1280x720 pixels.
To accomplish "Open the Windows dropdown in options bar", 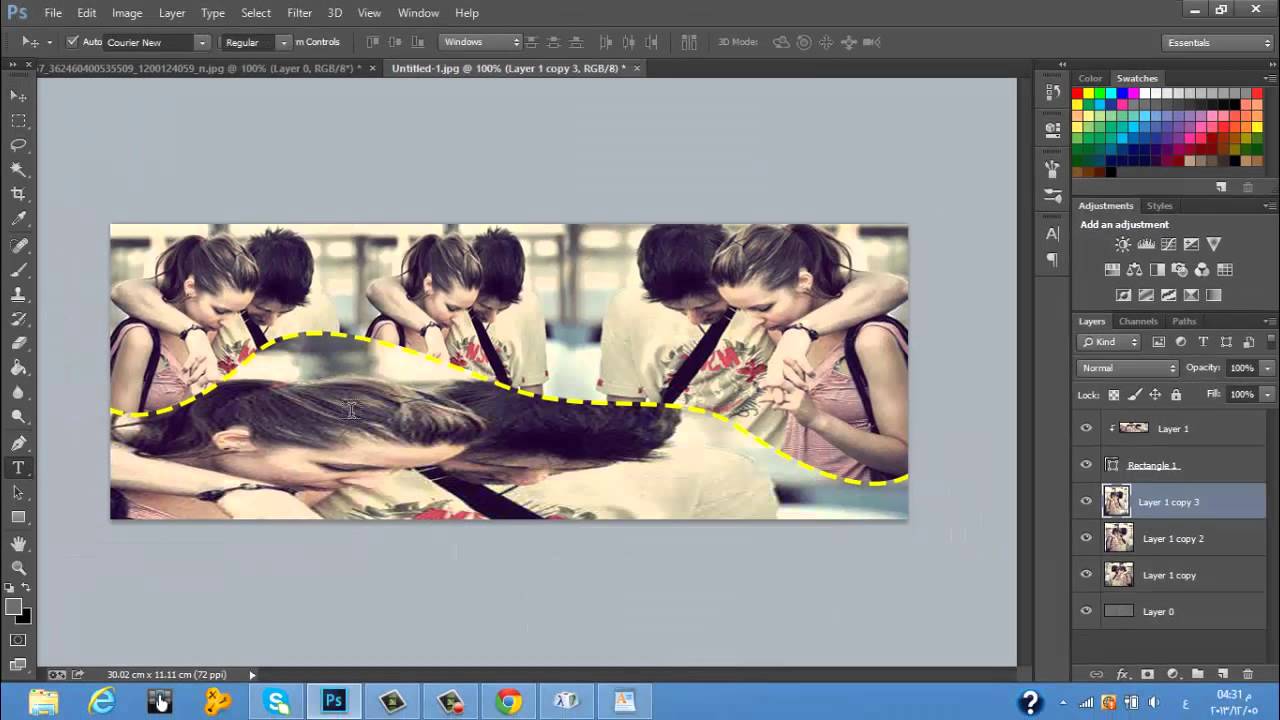I will point(481,42).
